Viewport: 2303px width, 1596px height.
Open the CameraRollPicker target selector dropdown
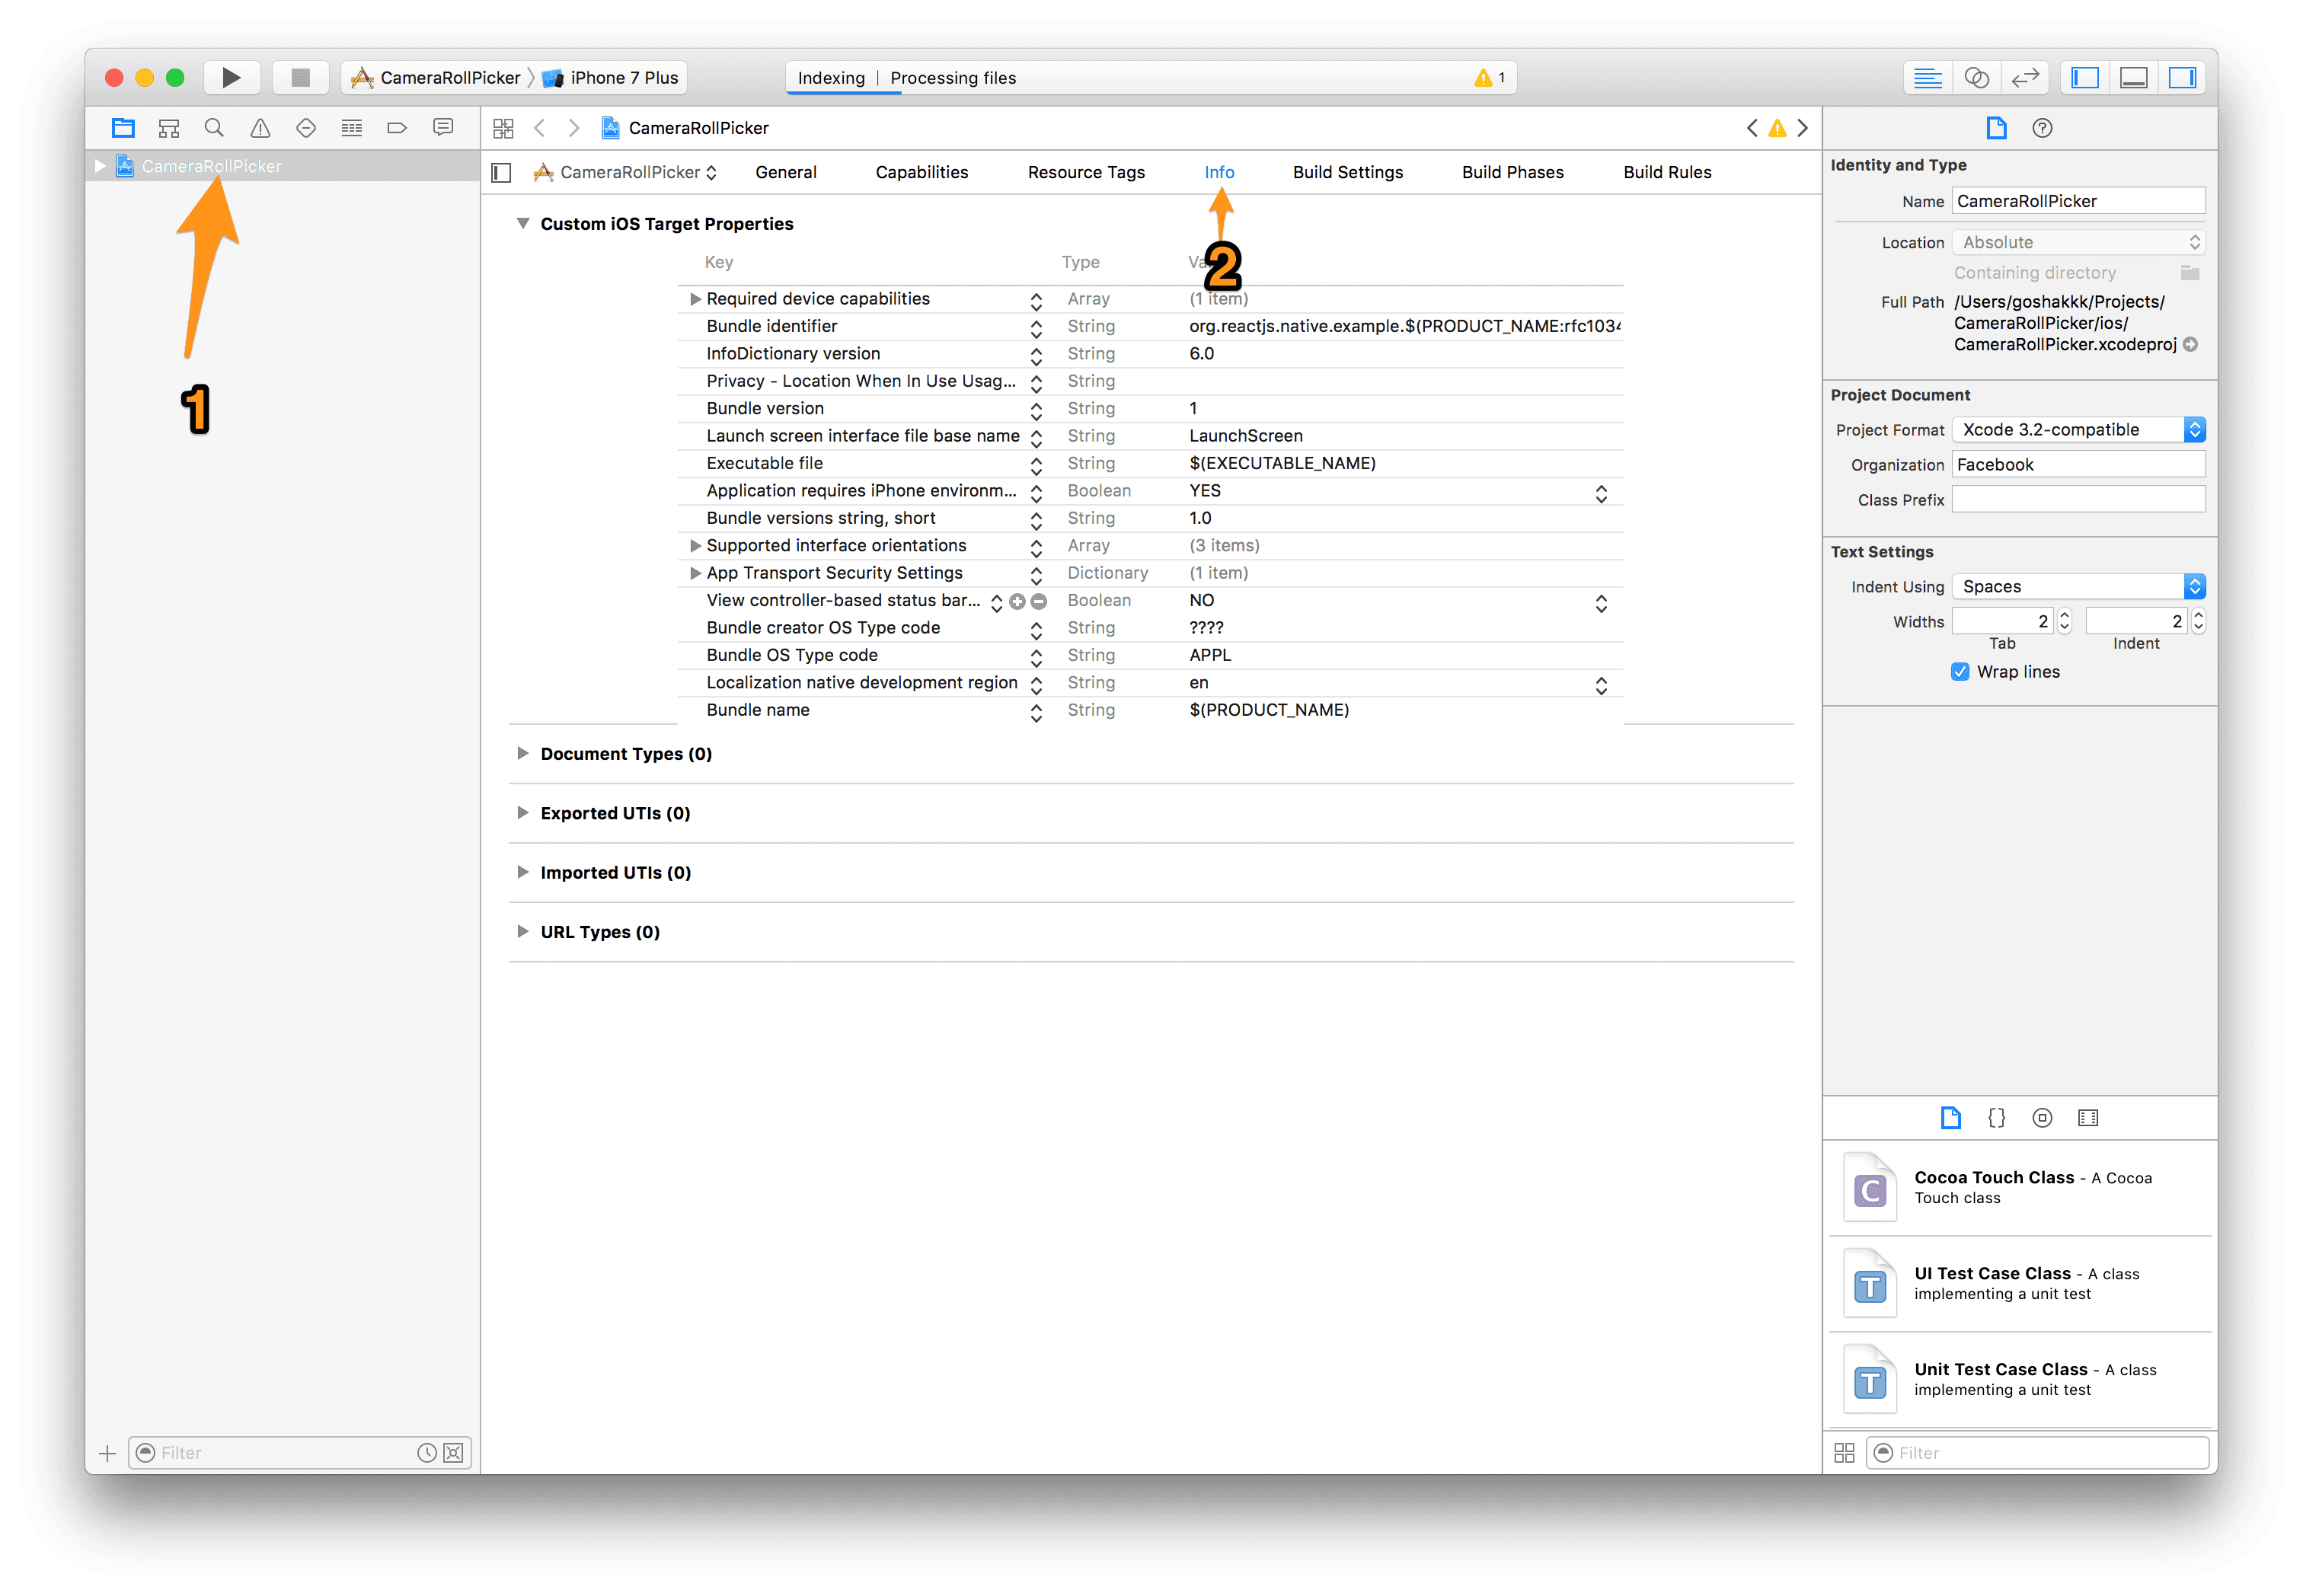[626, 173]
